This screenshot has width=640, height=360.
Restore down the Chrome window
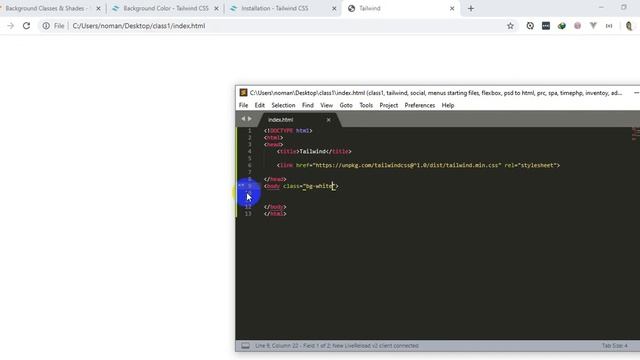pyautogui.click(x=624, y=7)
